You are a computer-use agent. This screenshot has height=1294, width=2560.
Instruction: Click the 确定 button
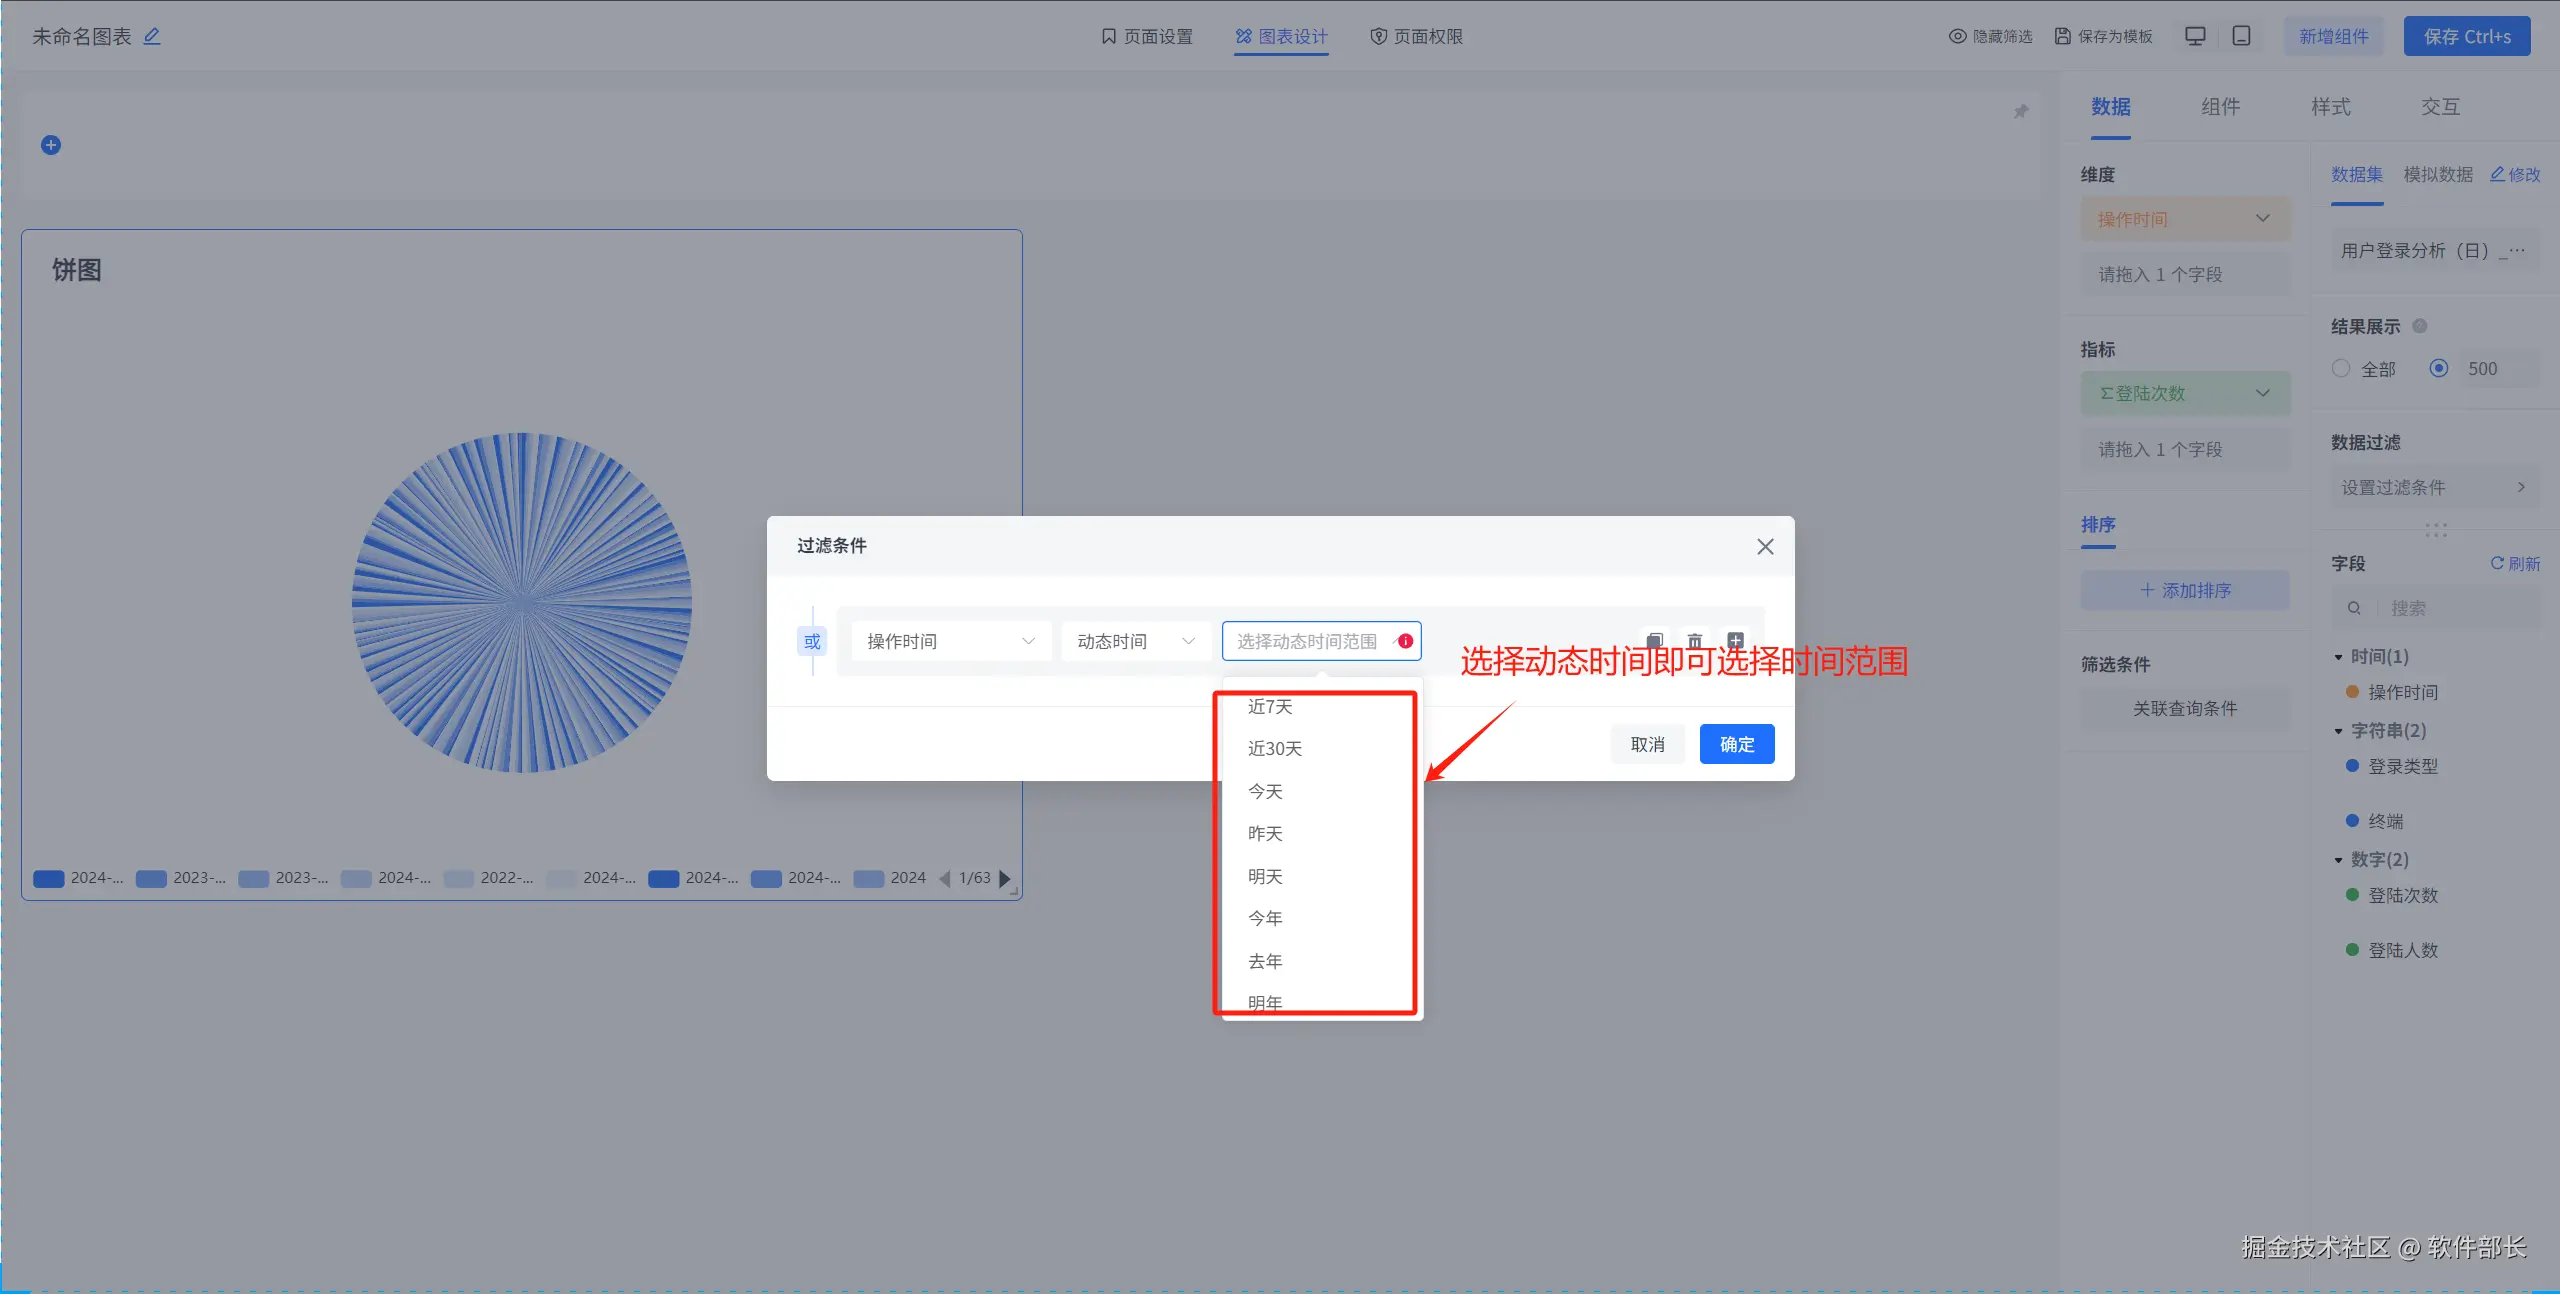[x=1736, y=744]
